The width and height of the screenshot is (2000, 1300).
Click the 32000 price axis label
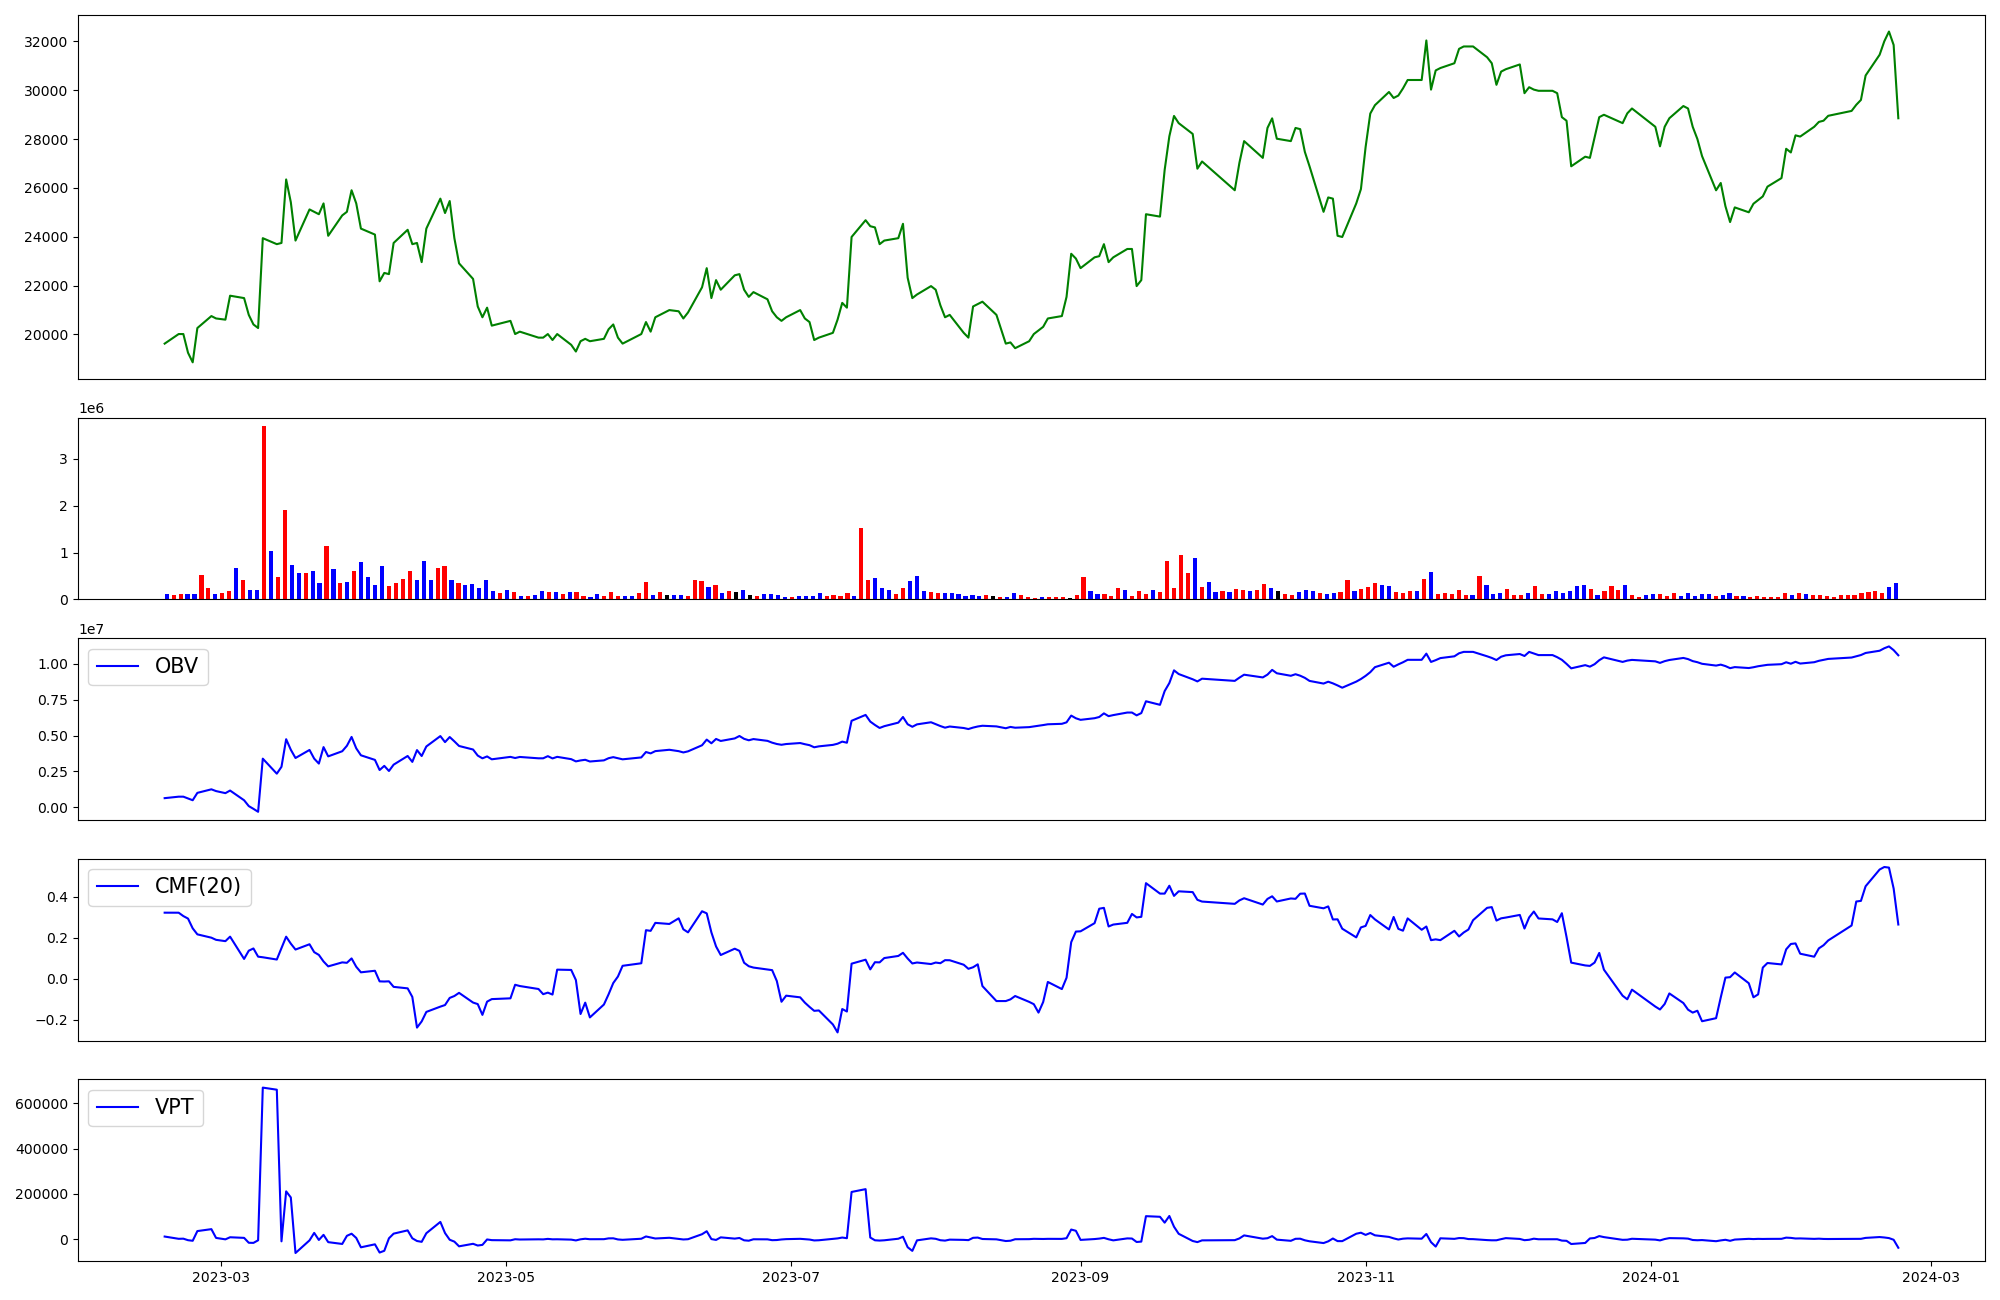point(45,42)
